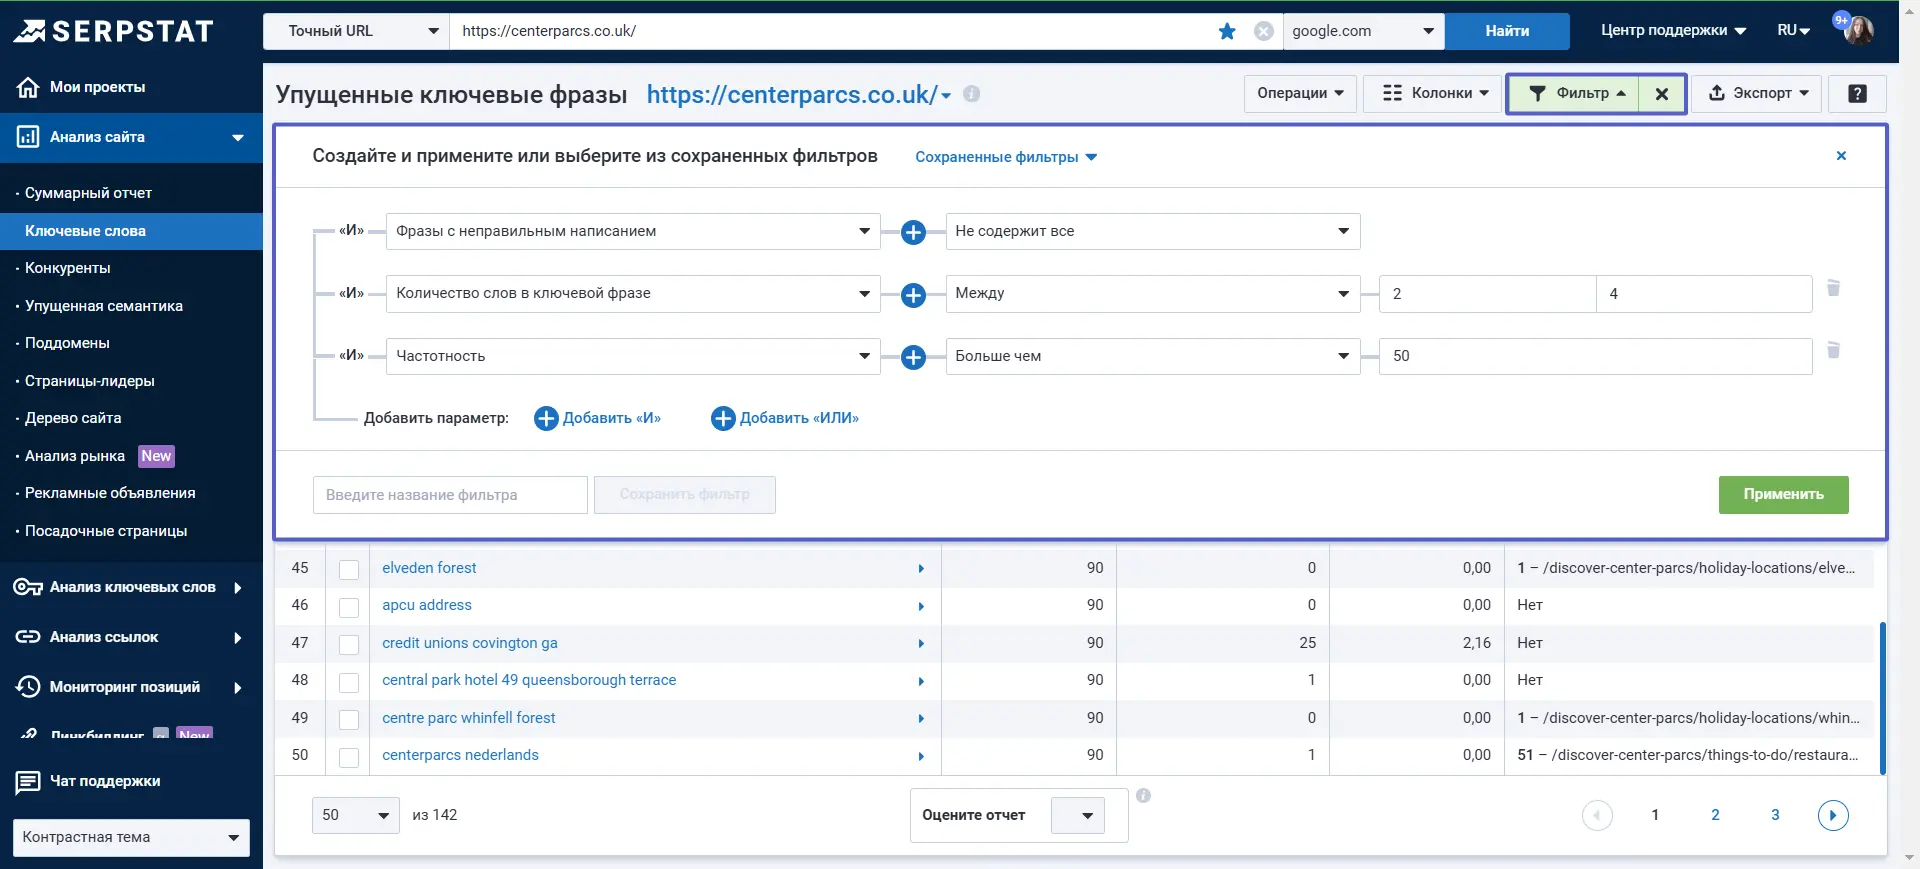
Task: Tick the checkbox for apcu address
Action: click(349, 607)
